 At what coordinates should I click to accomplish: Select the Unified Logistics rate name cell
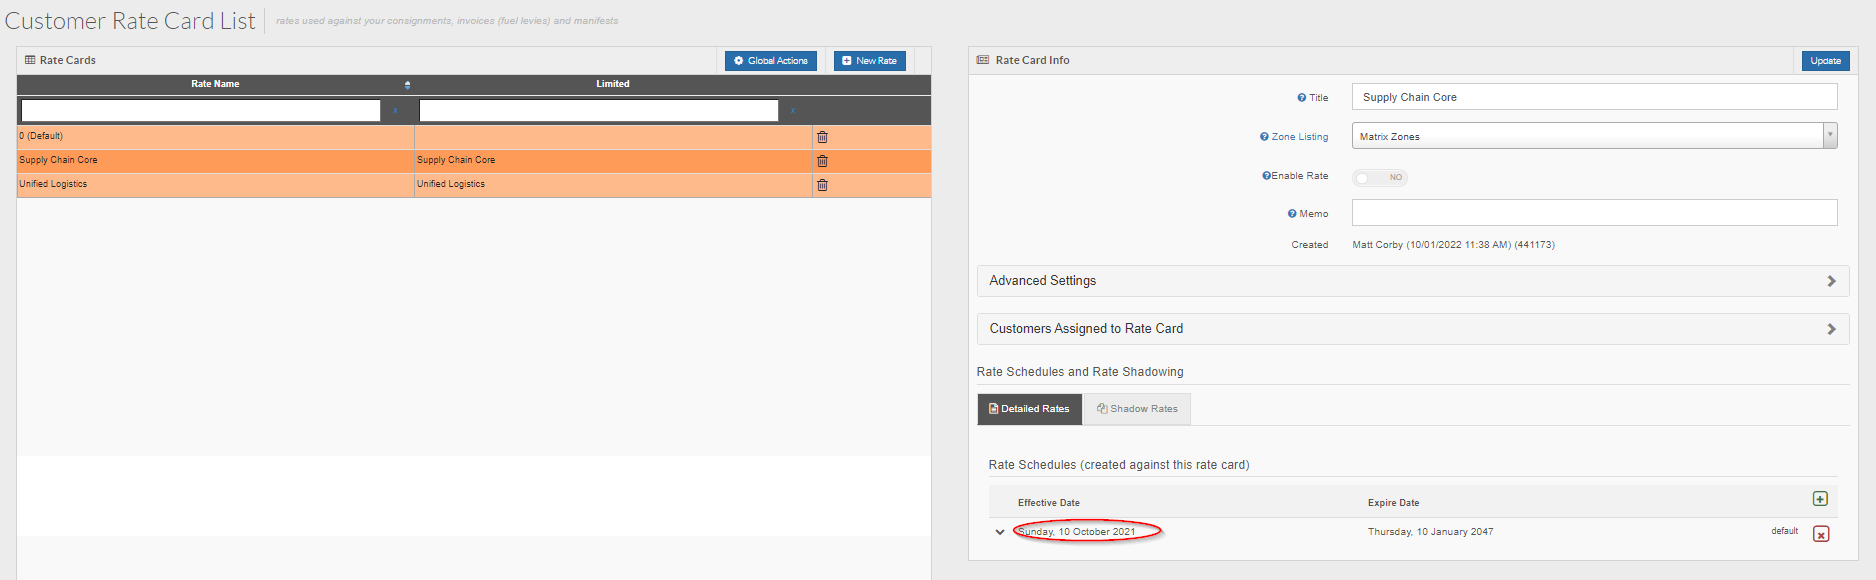point(215,185)
